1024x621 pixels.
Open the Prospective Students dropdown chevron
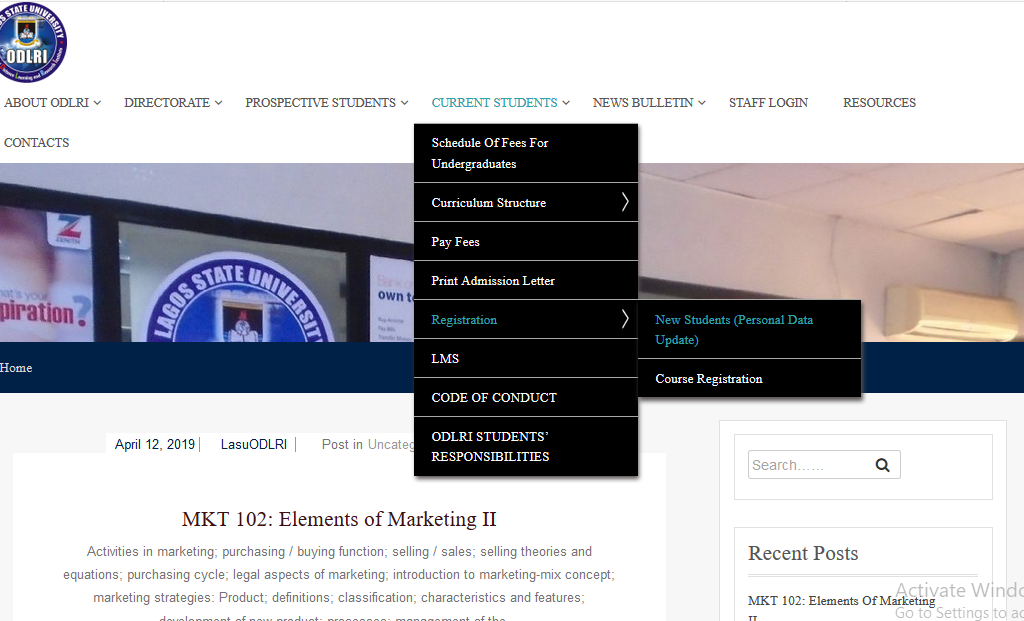click(404, 103)
